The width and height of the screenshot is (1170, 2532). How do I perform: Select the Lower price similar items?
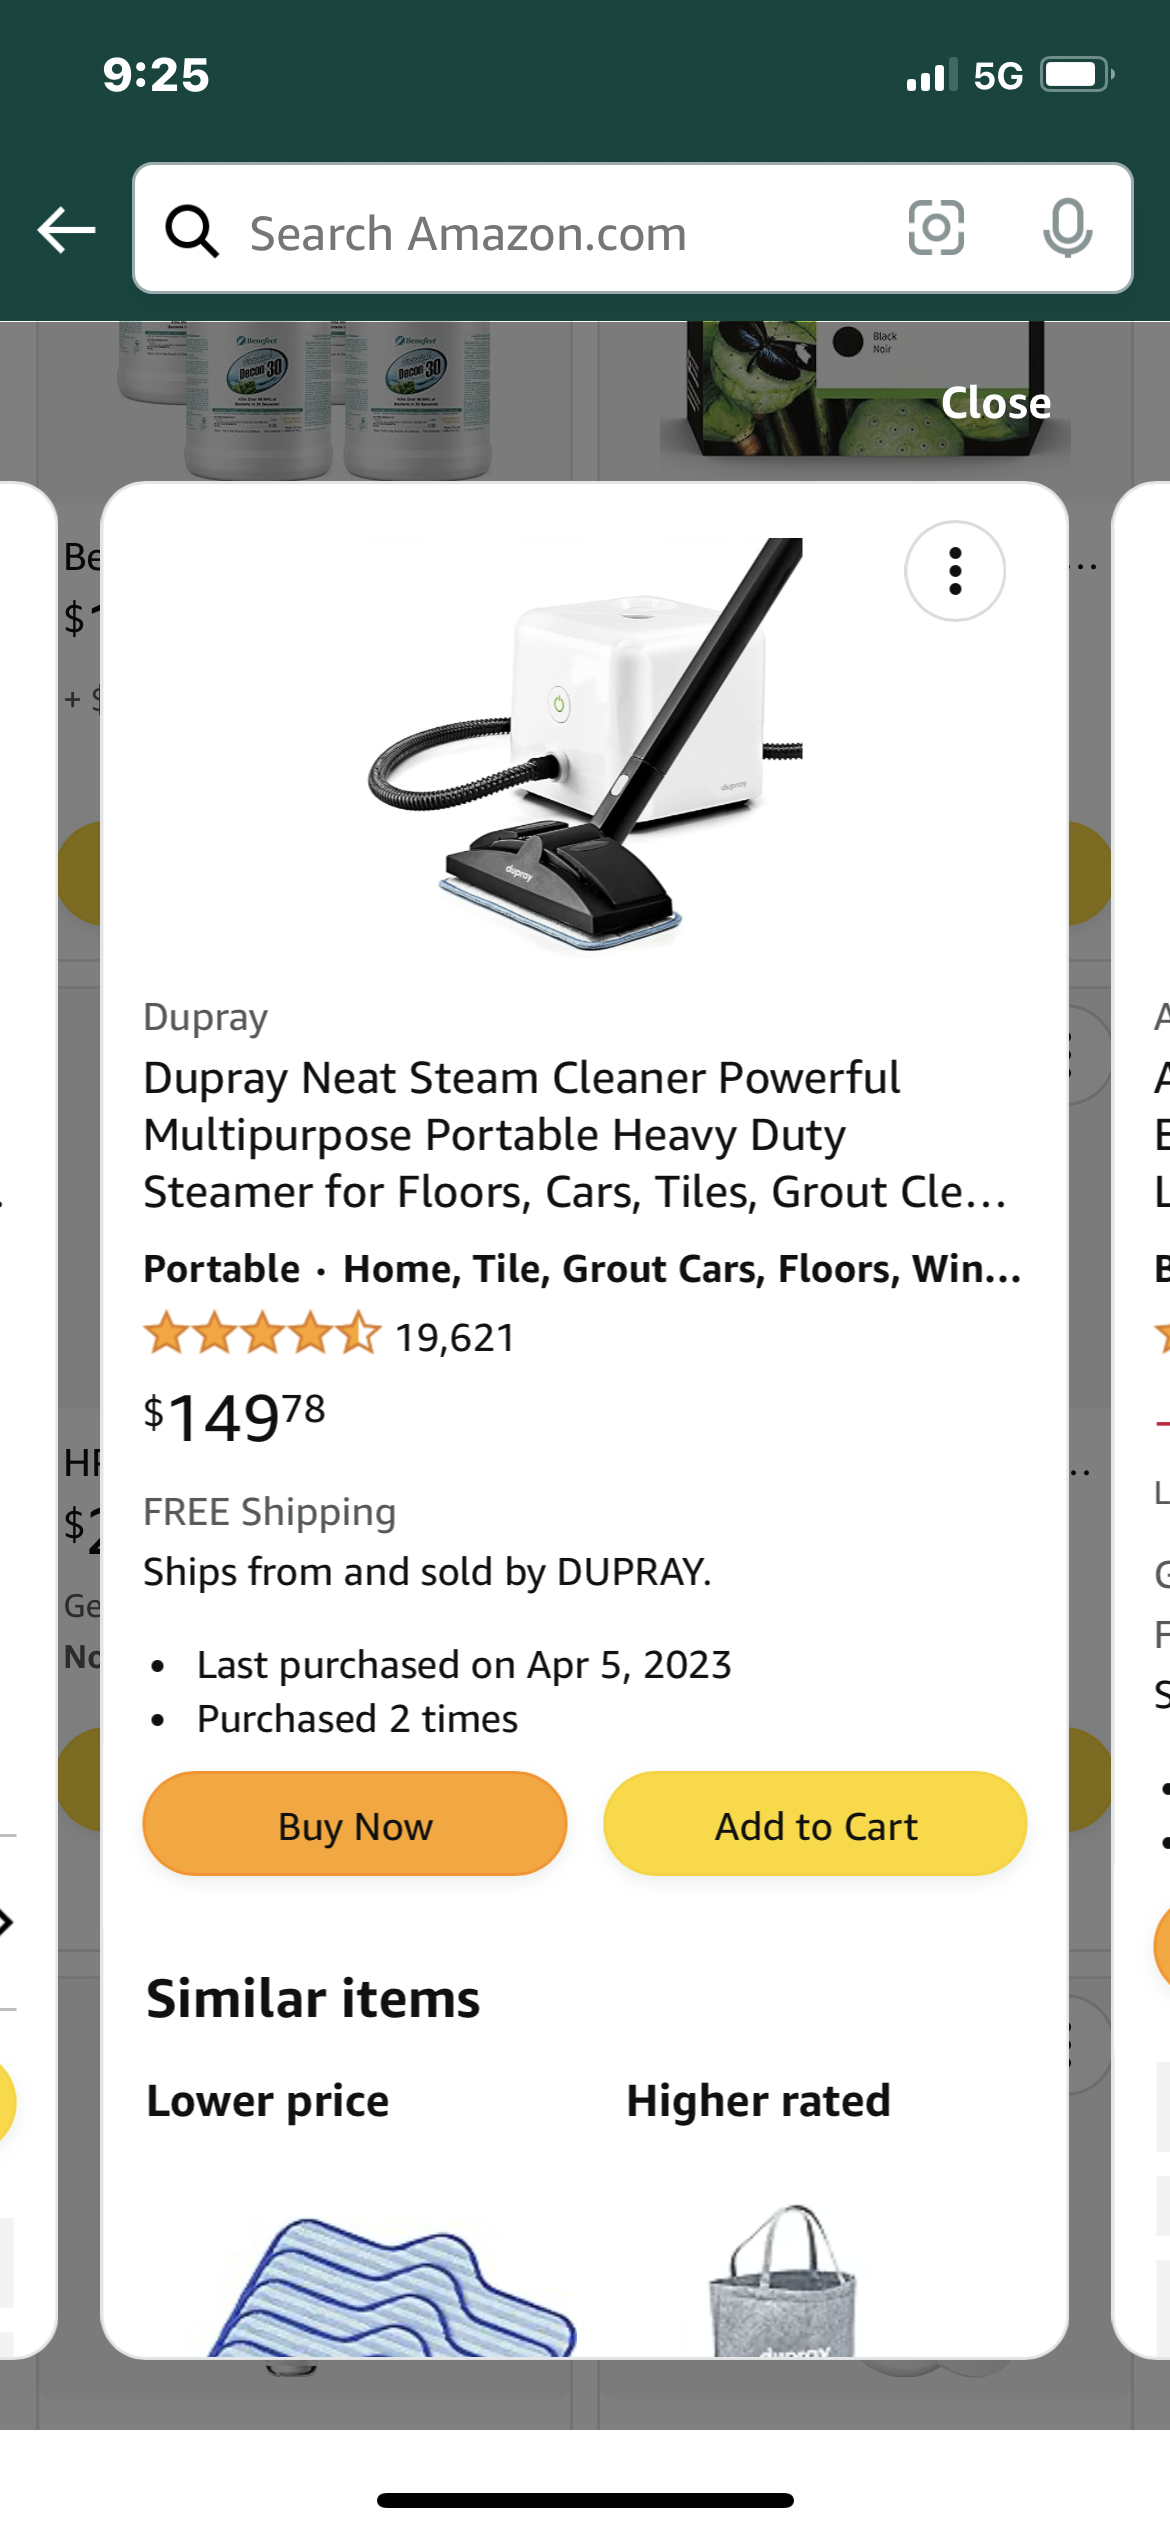click(x=268, y=2100)
